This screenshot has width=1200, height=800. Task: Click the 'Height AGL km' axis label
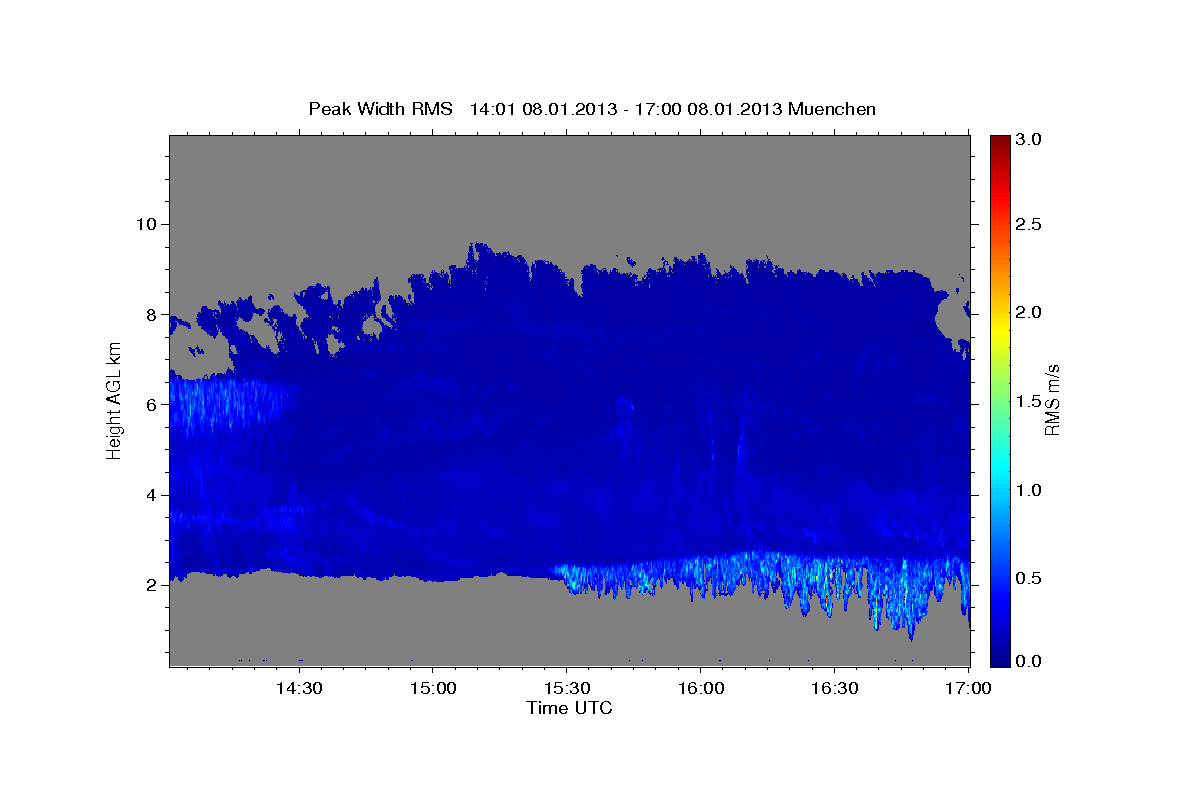pyautogui.click(x=115, y=400)
